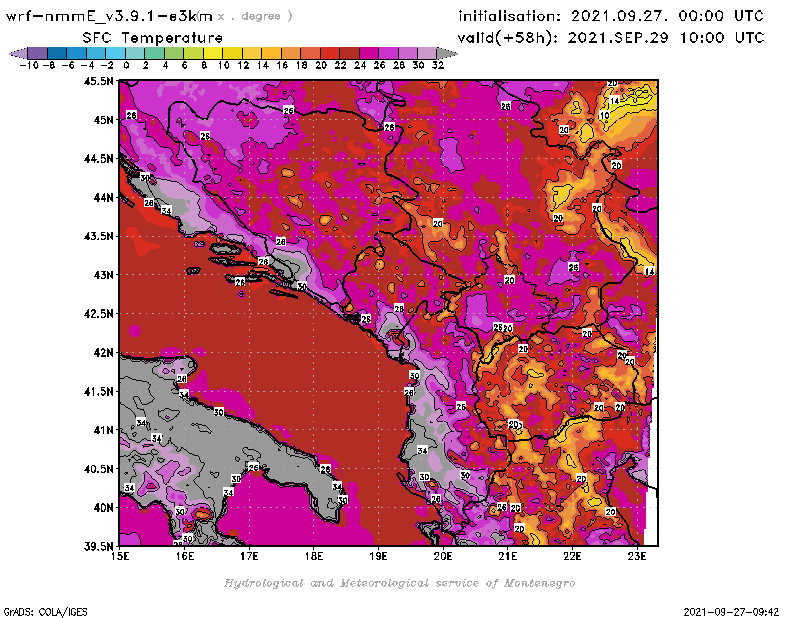Click the 45.5N latitude axis label
Viewport: 800px width, 618px height.
[x=98, y=81]
